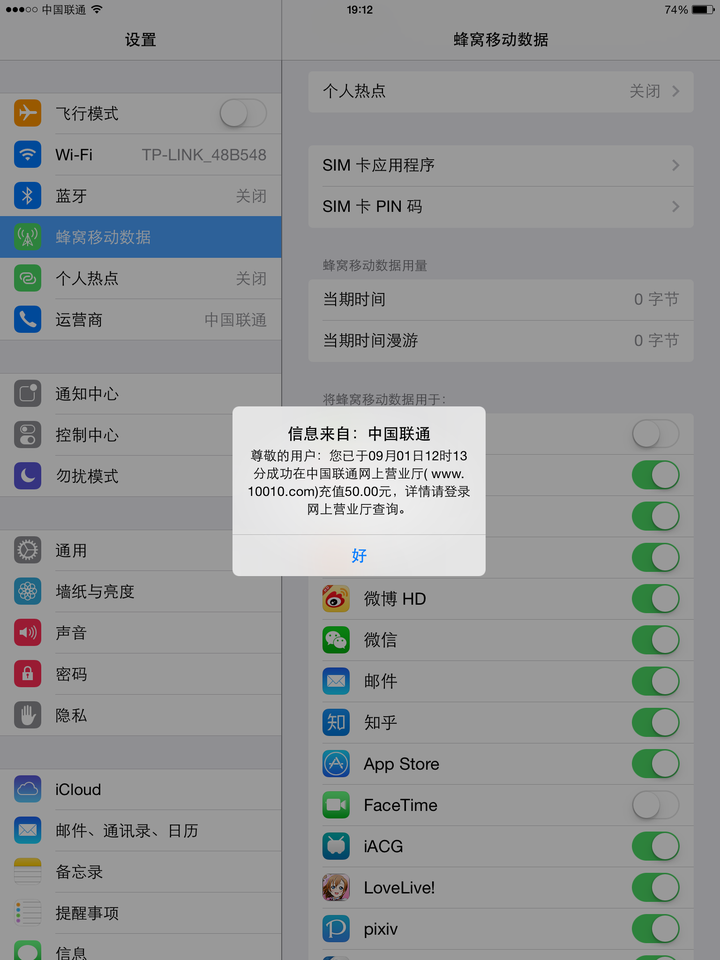Tap the WeChat (微信) icon

336,640
